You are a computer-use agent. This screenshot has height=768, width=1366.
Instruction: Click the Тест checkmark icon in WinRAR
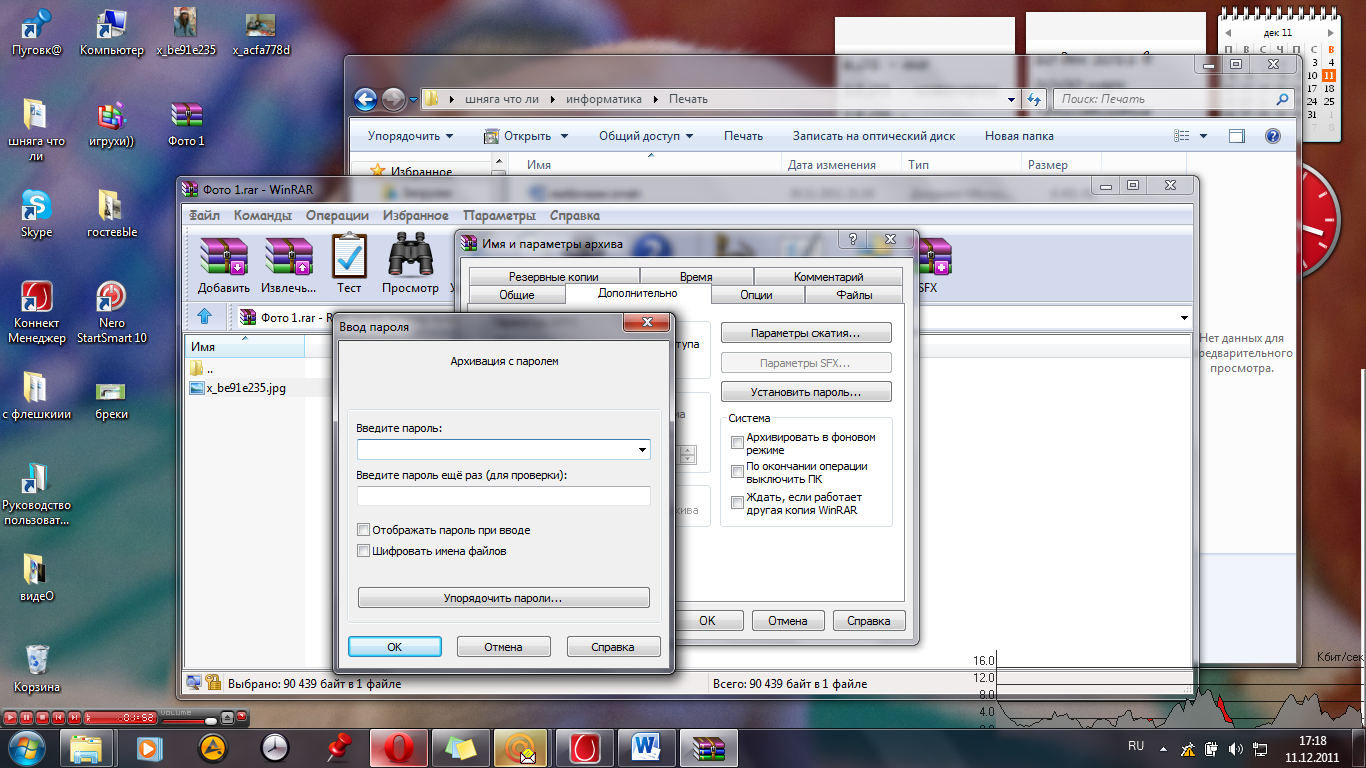coord(349,256)
